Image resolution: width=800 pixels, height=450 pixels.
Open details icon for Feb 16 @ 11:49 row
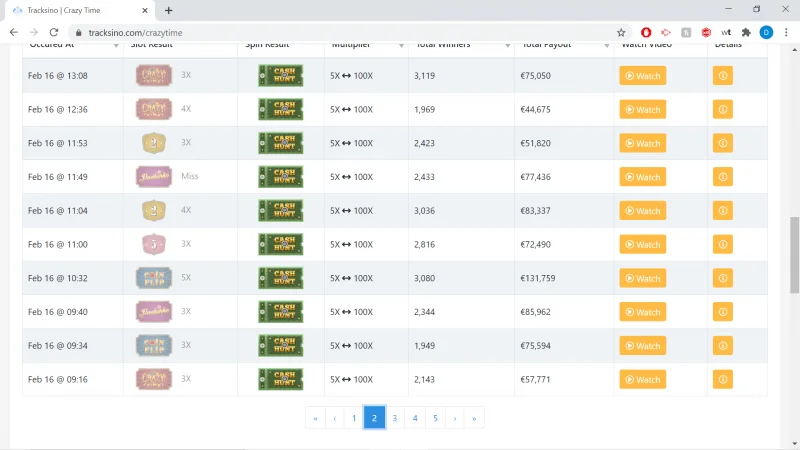(722, 177)
